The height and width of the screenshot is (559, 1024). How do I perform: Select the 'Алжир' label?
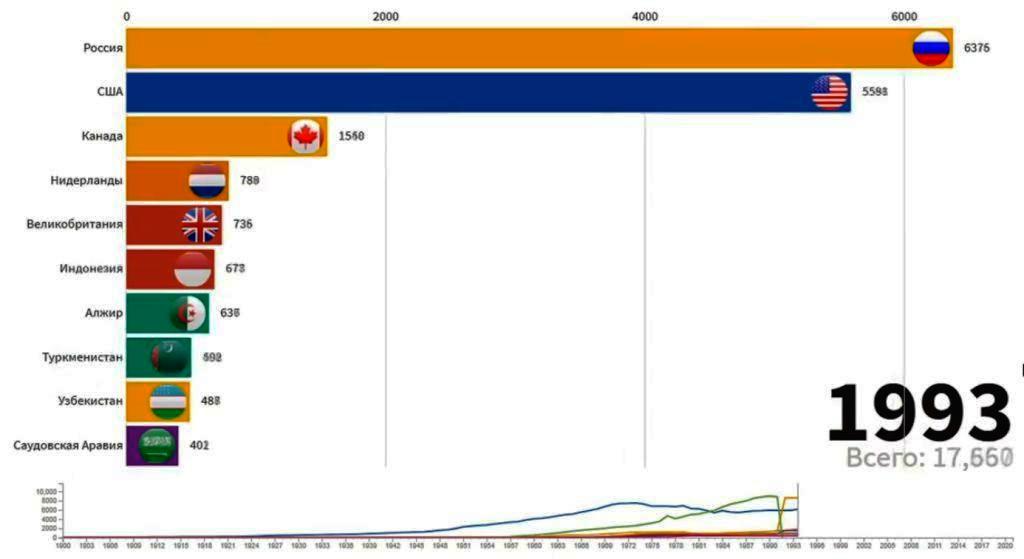[104, 313]
